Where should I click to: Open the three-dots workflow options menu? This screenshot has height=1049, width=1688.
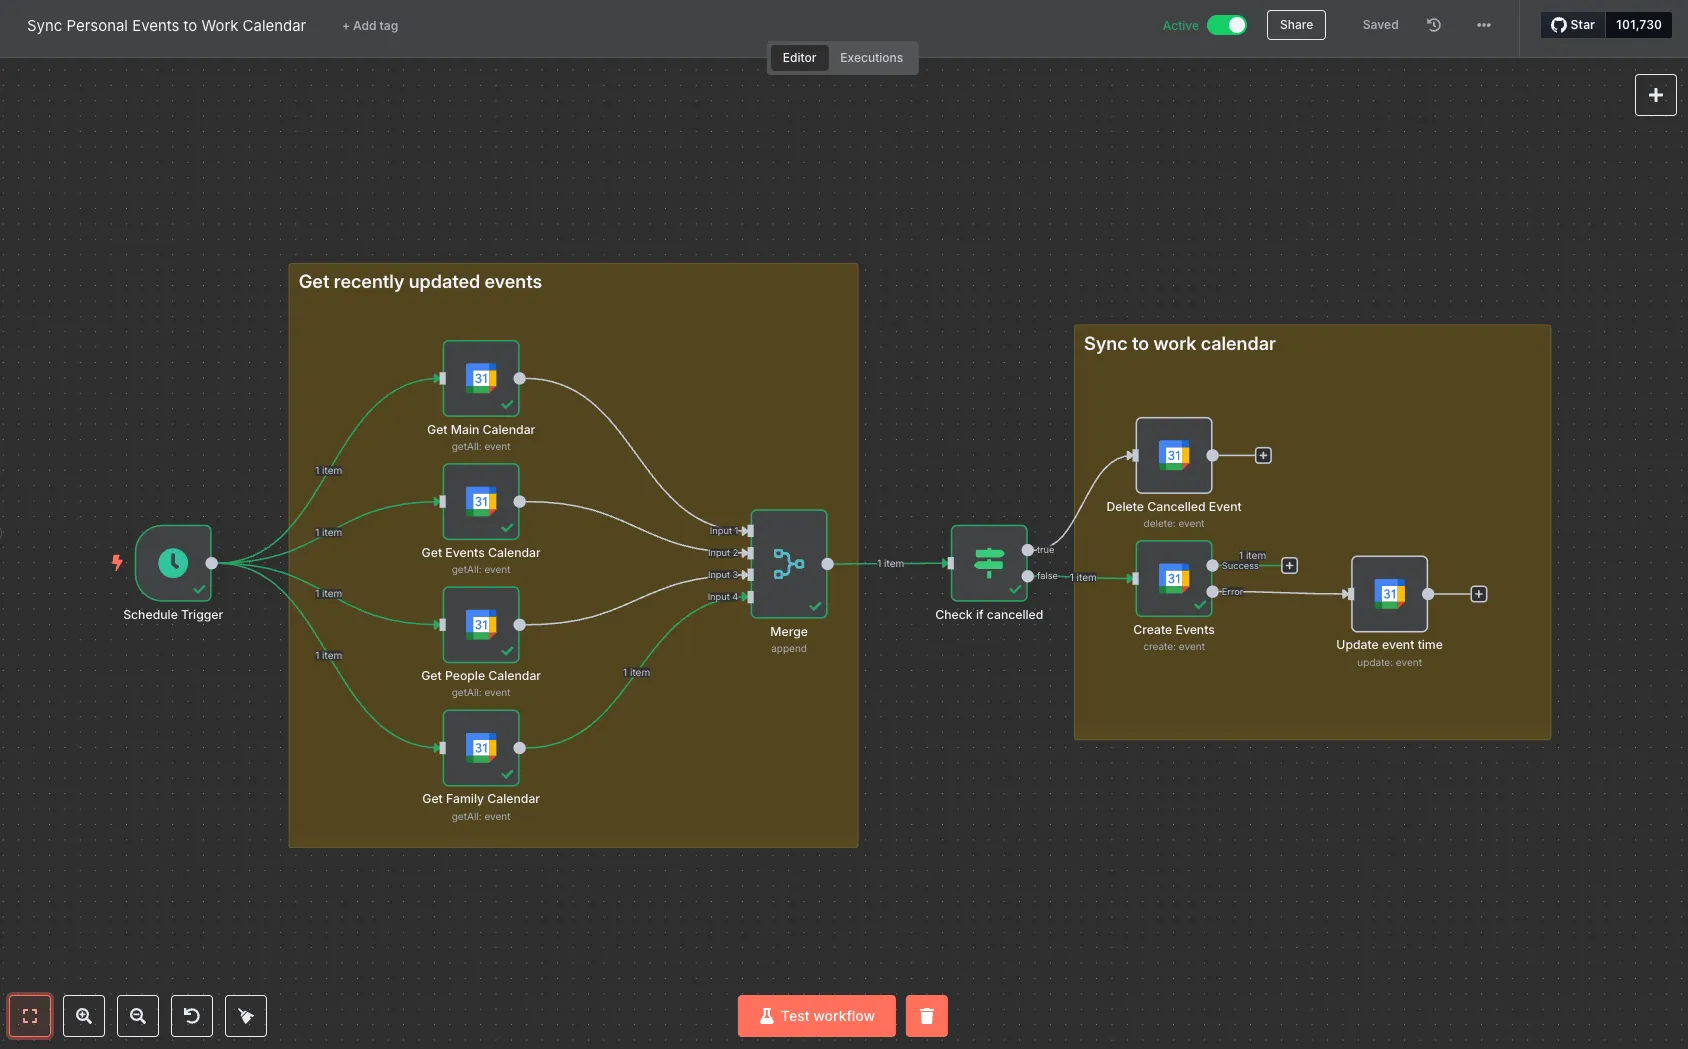tap(1484, 25)
